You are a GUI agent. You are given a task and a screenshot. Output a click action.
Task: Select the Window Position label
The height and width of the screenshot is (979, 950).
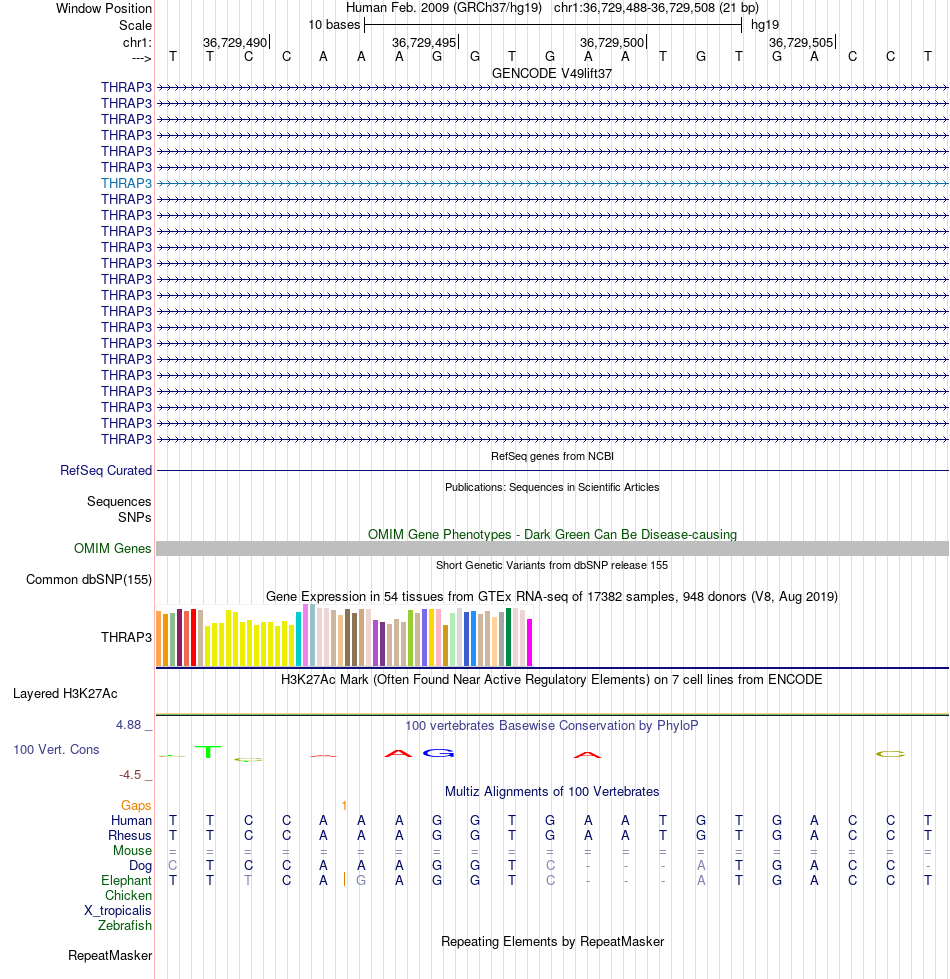pos(104,8)
